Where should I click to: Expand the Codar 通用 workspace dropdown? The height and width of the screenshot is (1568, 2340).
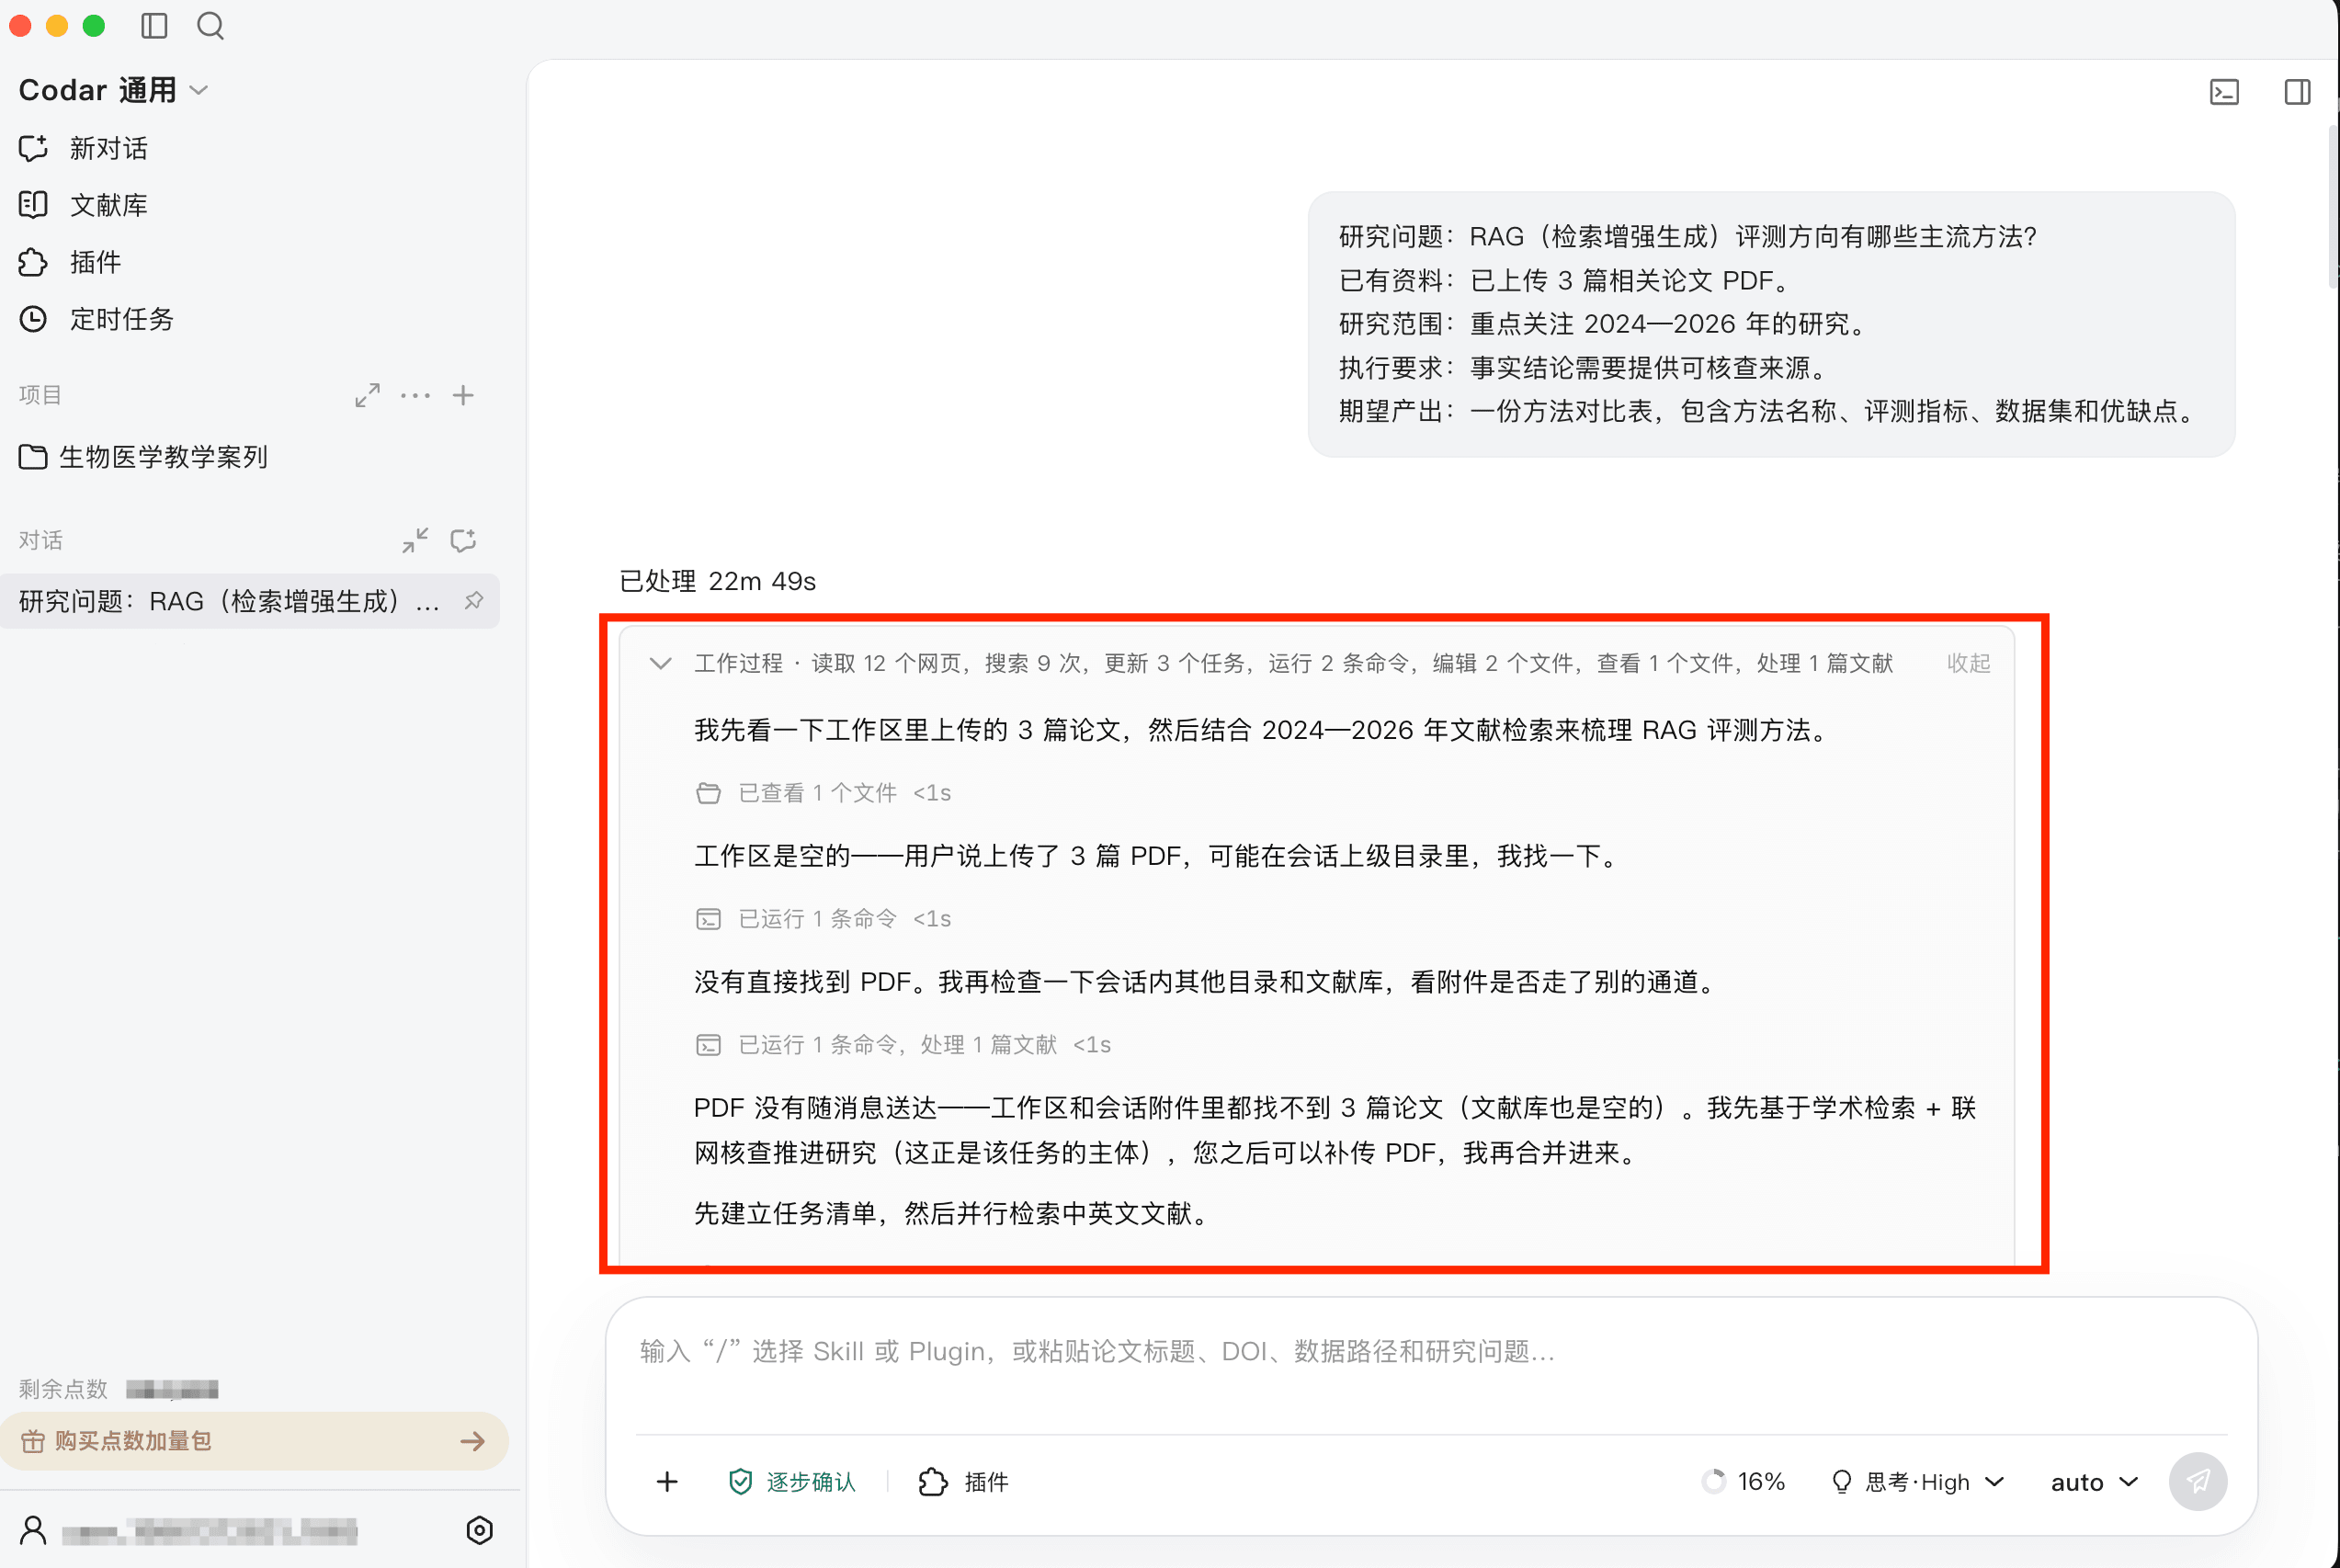point(113,90)
